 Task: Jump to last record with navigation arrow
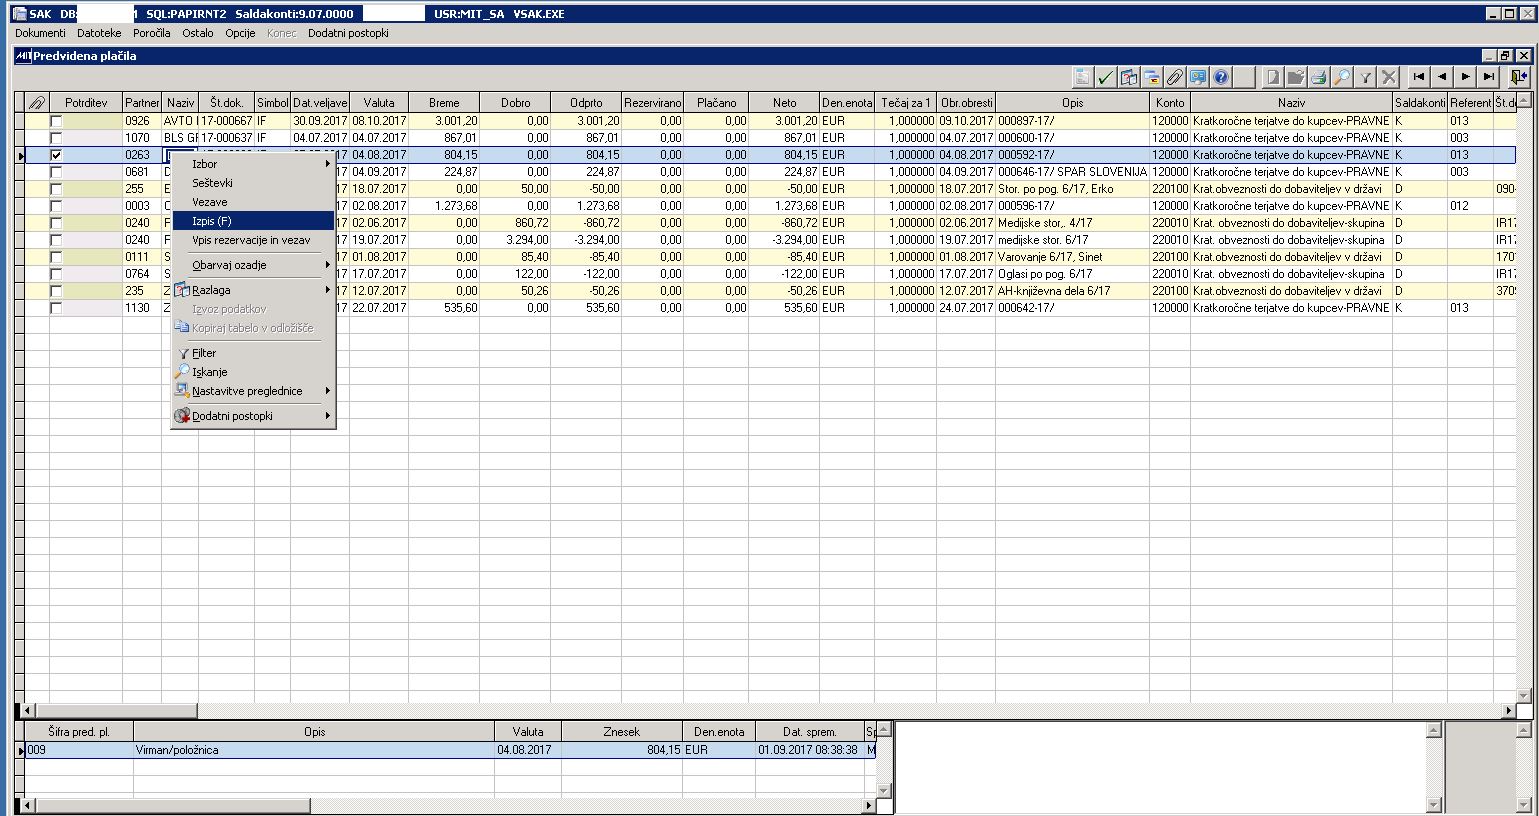point(1489,77)
